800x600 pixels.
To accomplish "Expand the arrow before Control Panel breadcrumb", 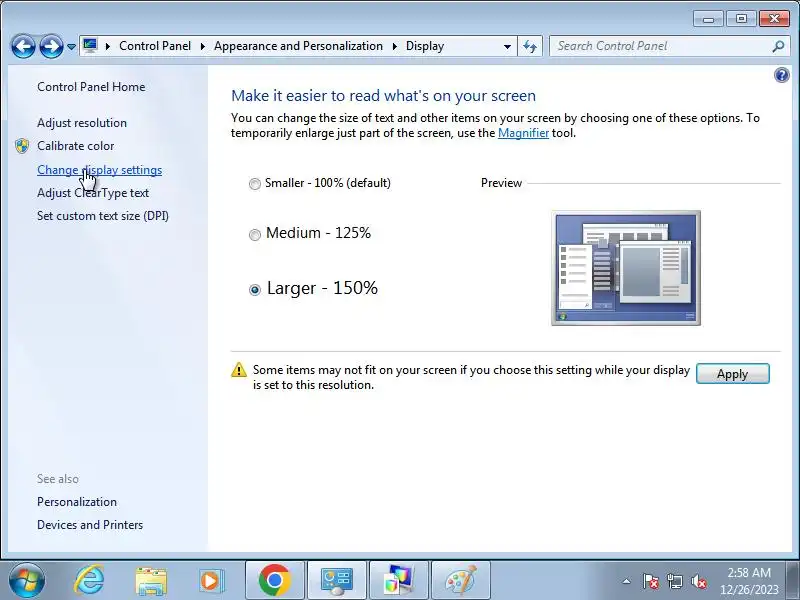I will tap(108, 46).
